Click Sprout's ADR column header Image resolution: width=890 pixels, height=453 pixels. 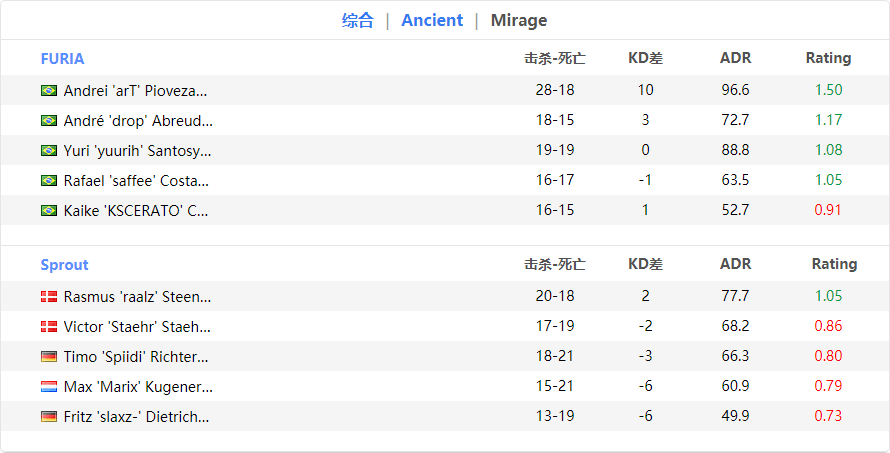pyautogui.click(x=735, y=264)
